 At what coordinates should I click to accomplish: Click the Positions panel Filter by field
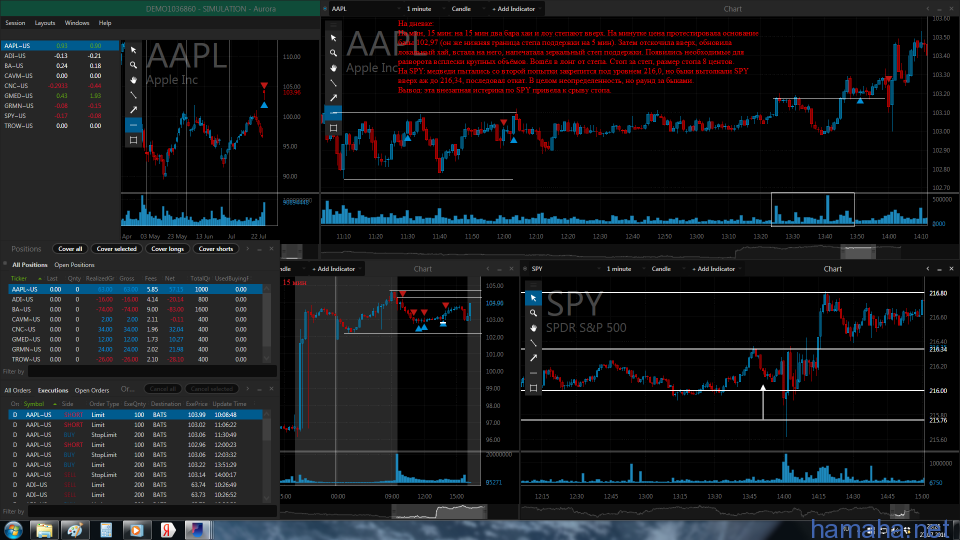[x=152, y=372]
